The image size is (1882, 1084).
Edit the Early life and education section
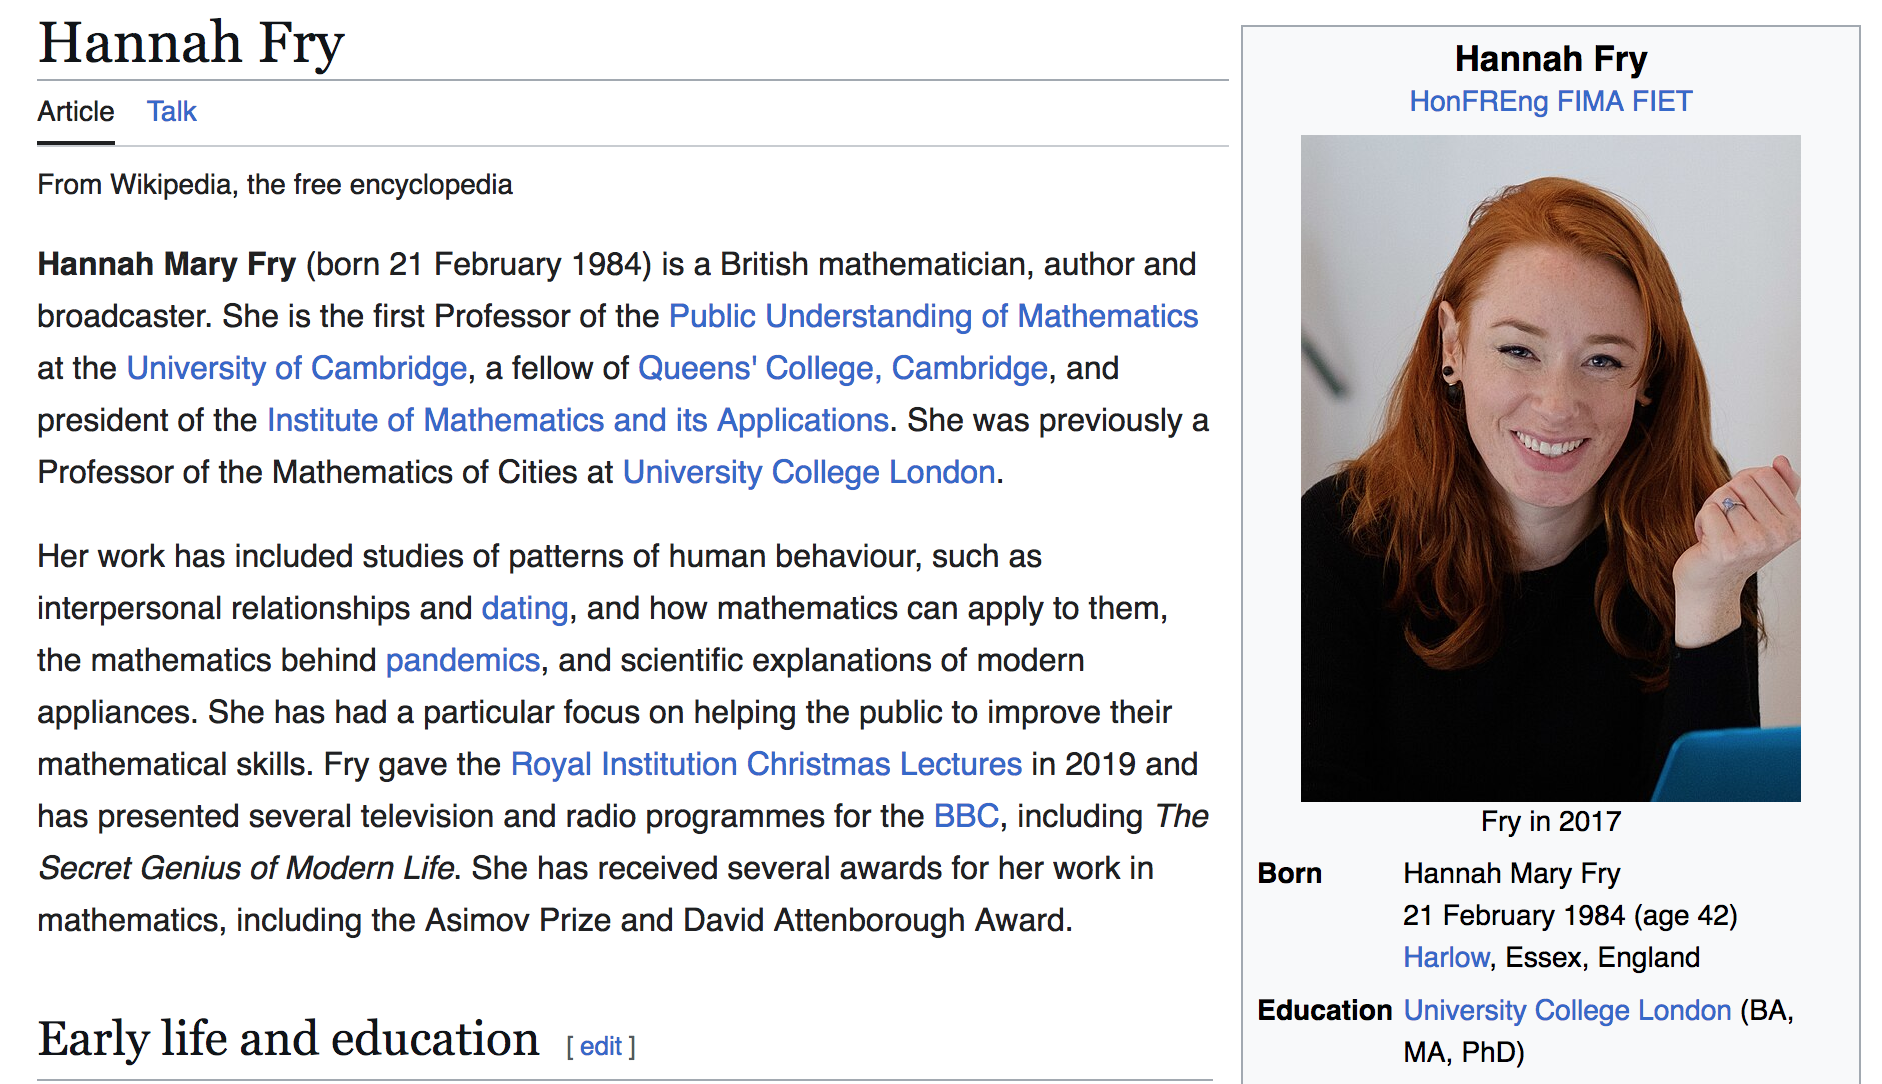point(601,1046)
